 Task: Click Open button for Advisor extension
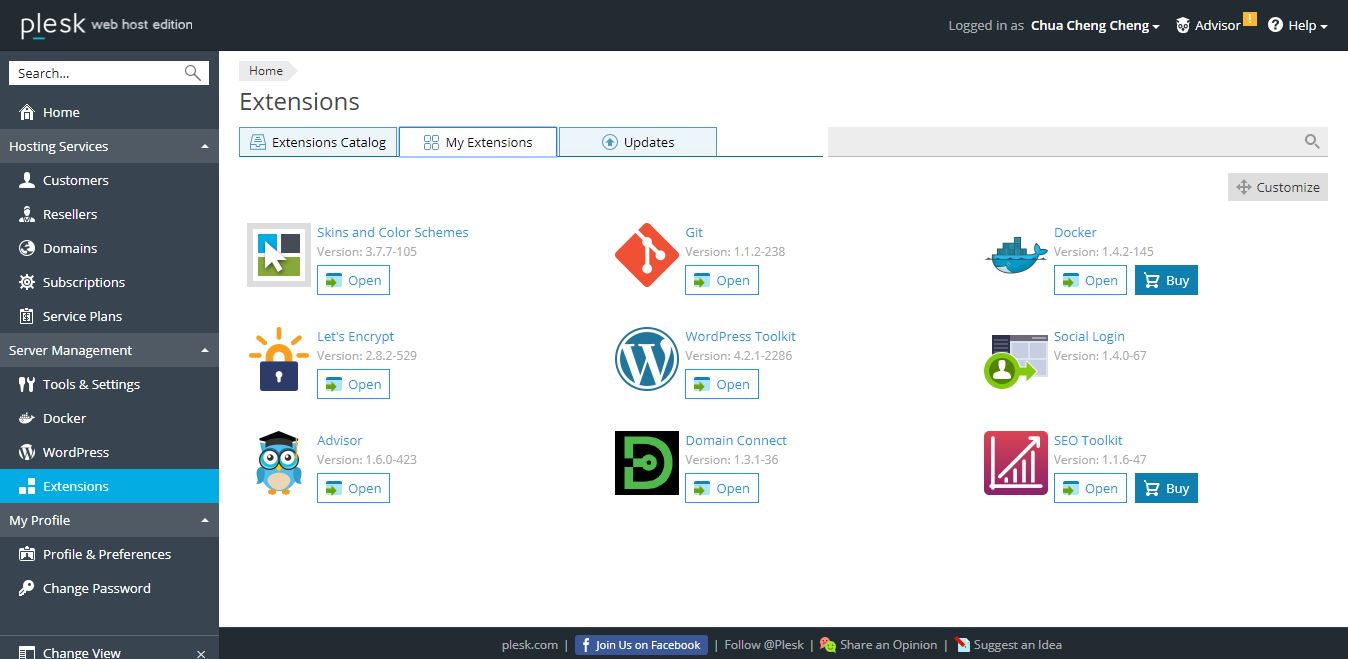(353, 488)
